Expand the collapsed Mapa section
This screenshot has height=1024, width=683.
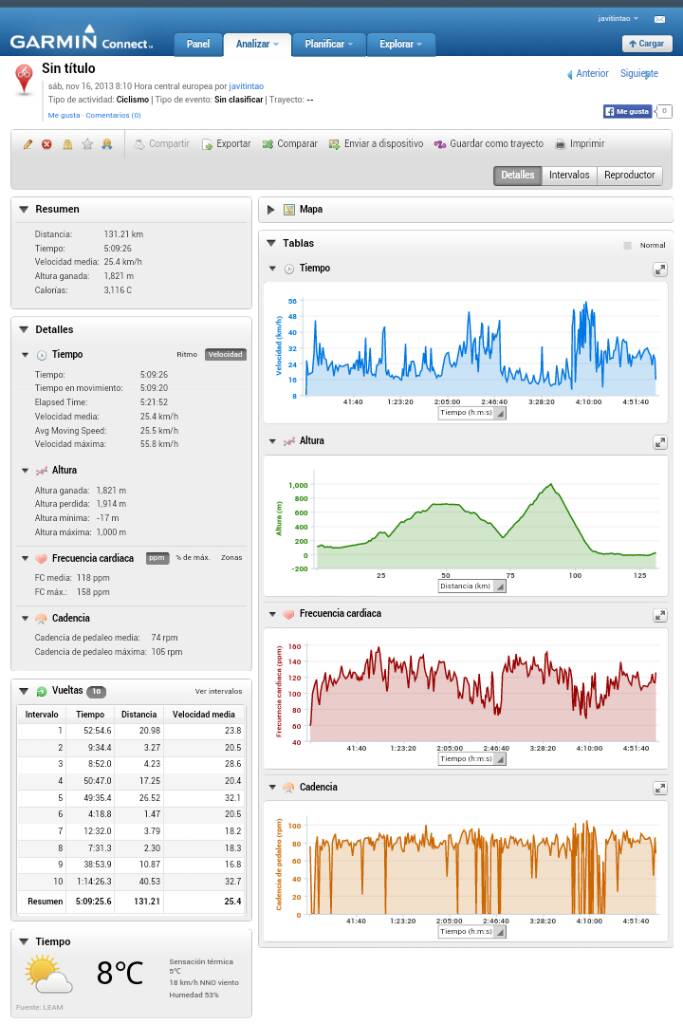coord(271,210)
